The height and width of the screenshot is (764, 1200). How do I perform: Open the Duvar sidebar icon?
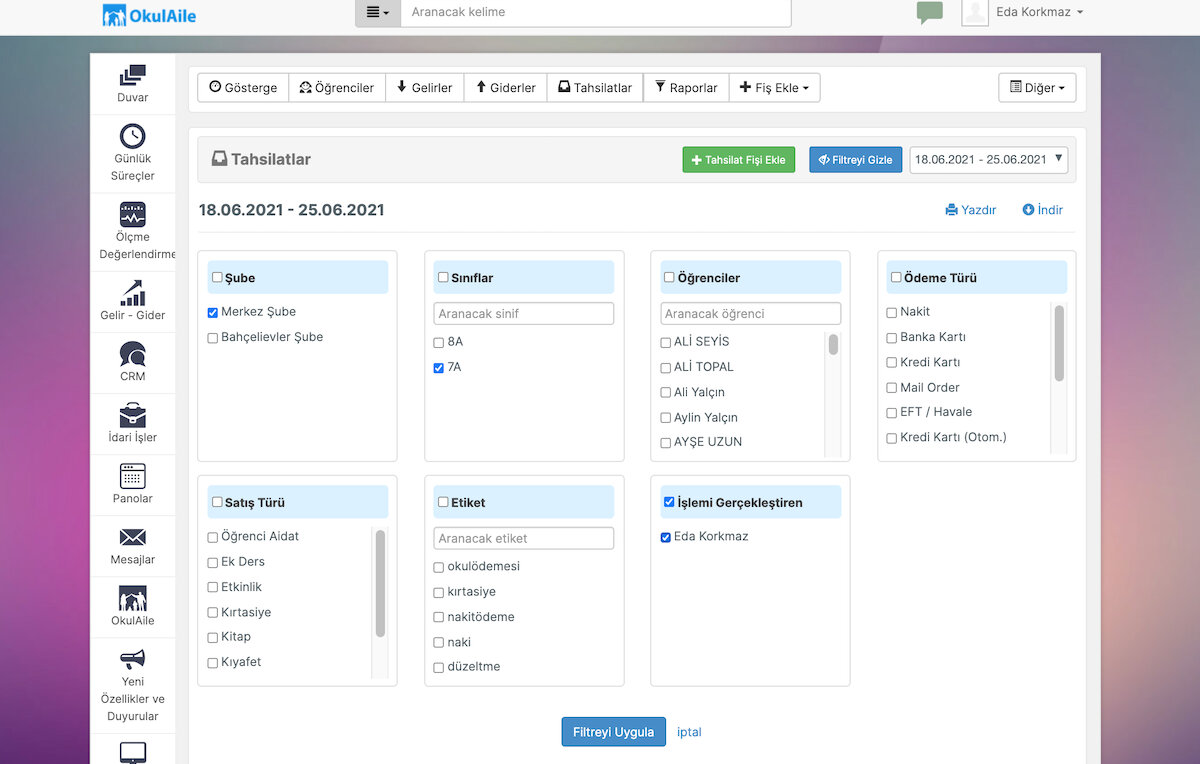132,75
